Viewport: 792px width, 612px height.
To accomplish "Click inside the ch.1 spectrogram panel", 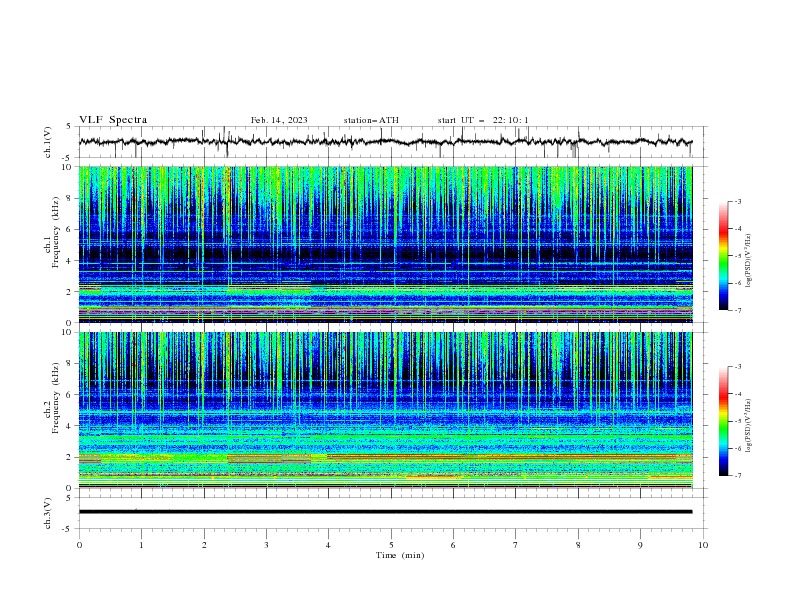I will (386, 244).
